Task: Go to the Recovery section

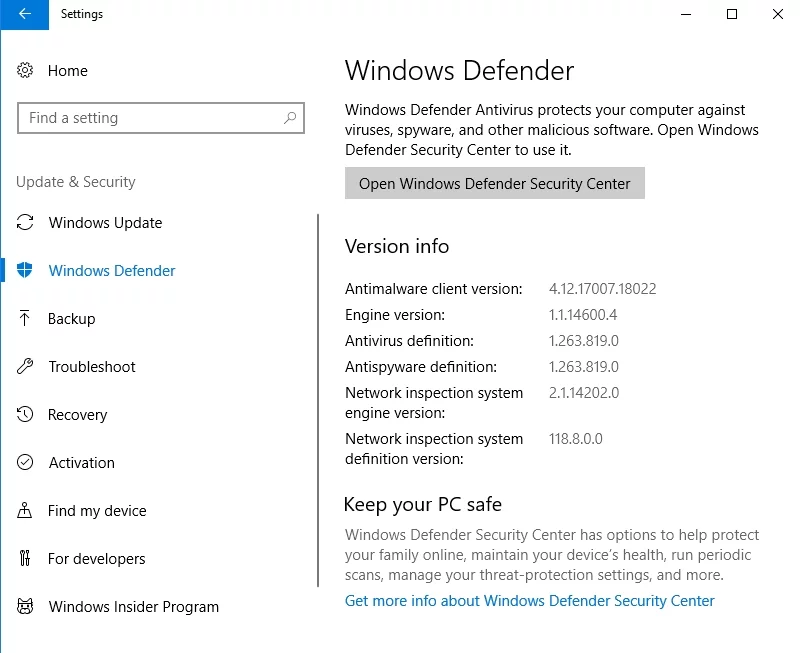Action: point(77,415)
